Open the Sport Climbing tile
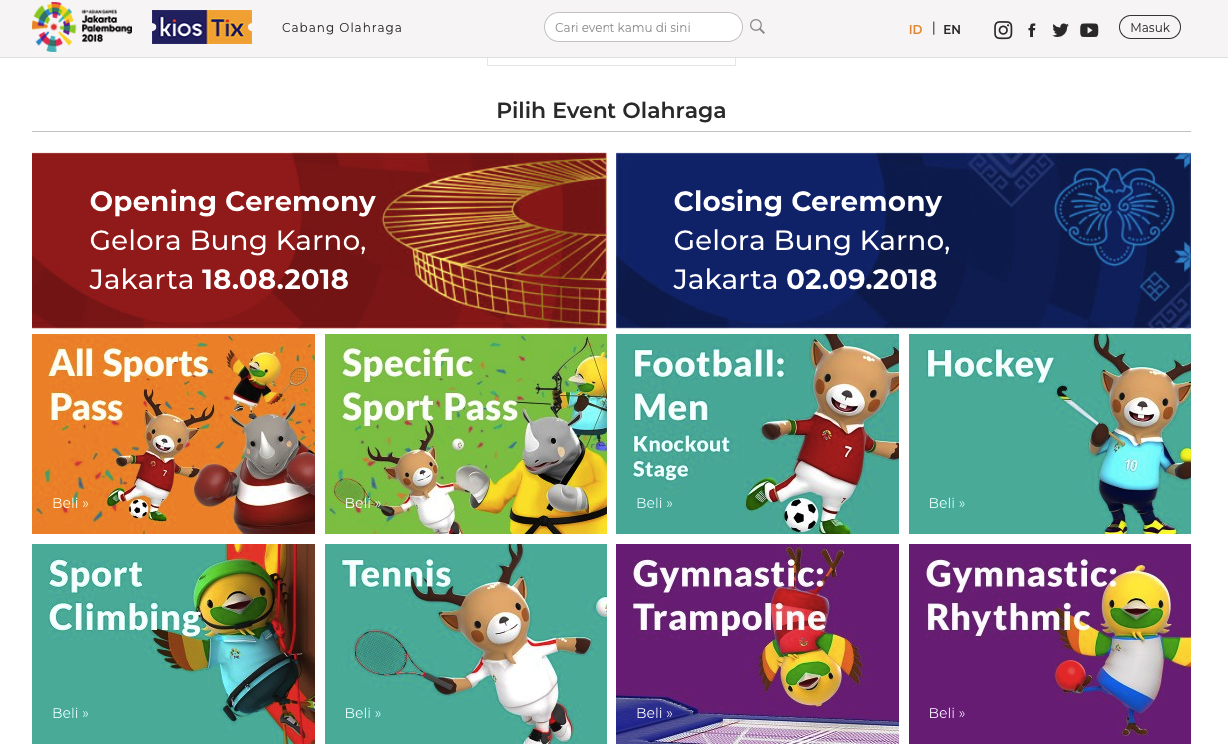 coord(173,644)
